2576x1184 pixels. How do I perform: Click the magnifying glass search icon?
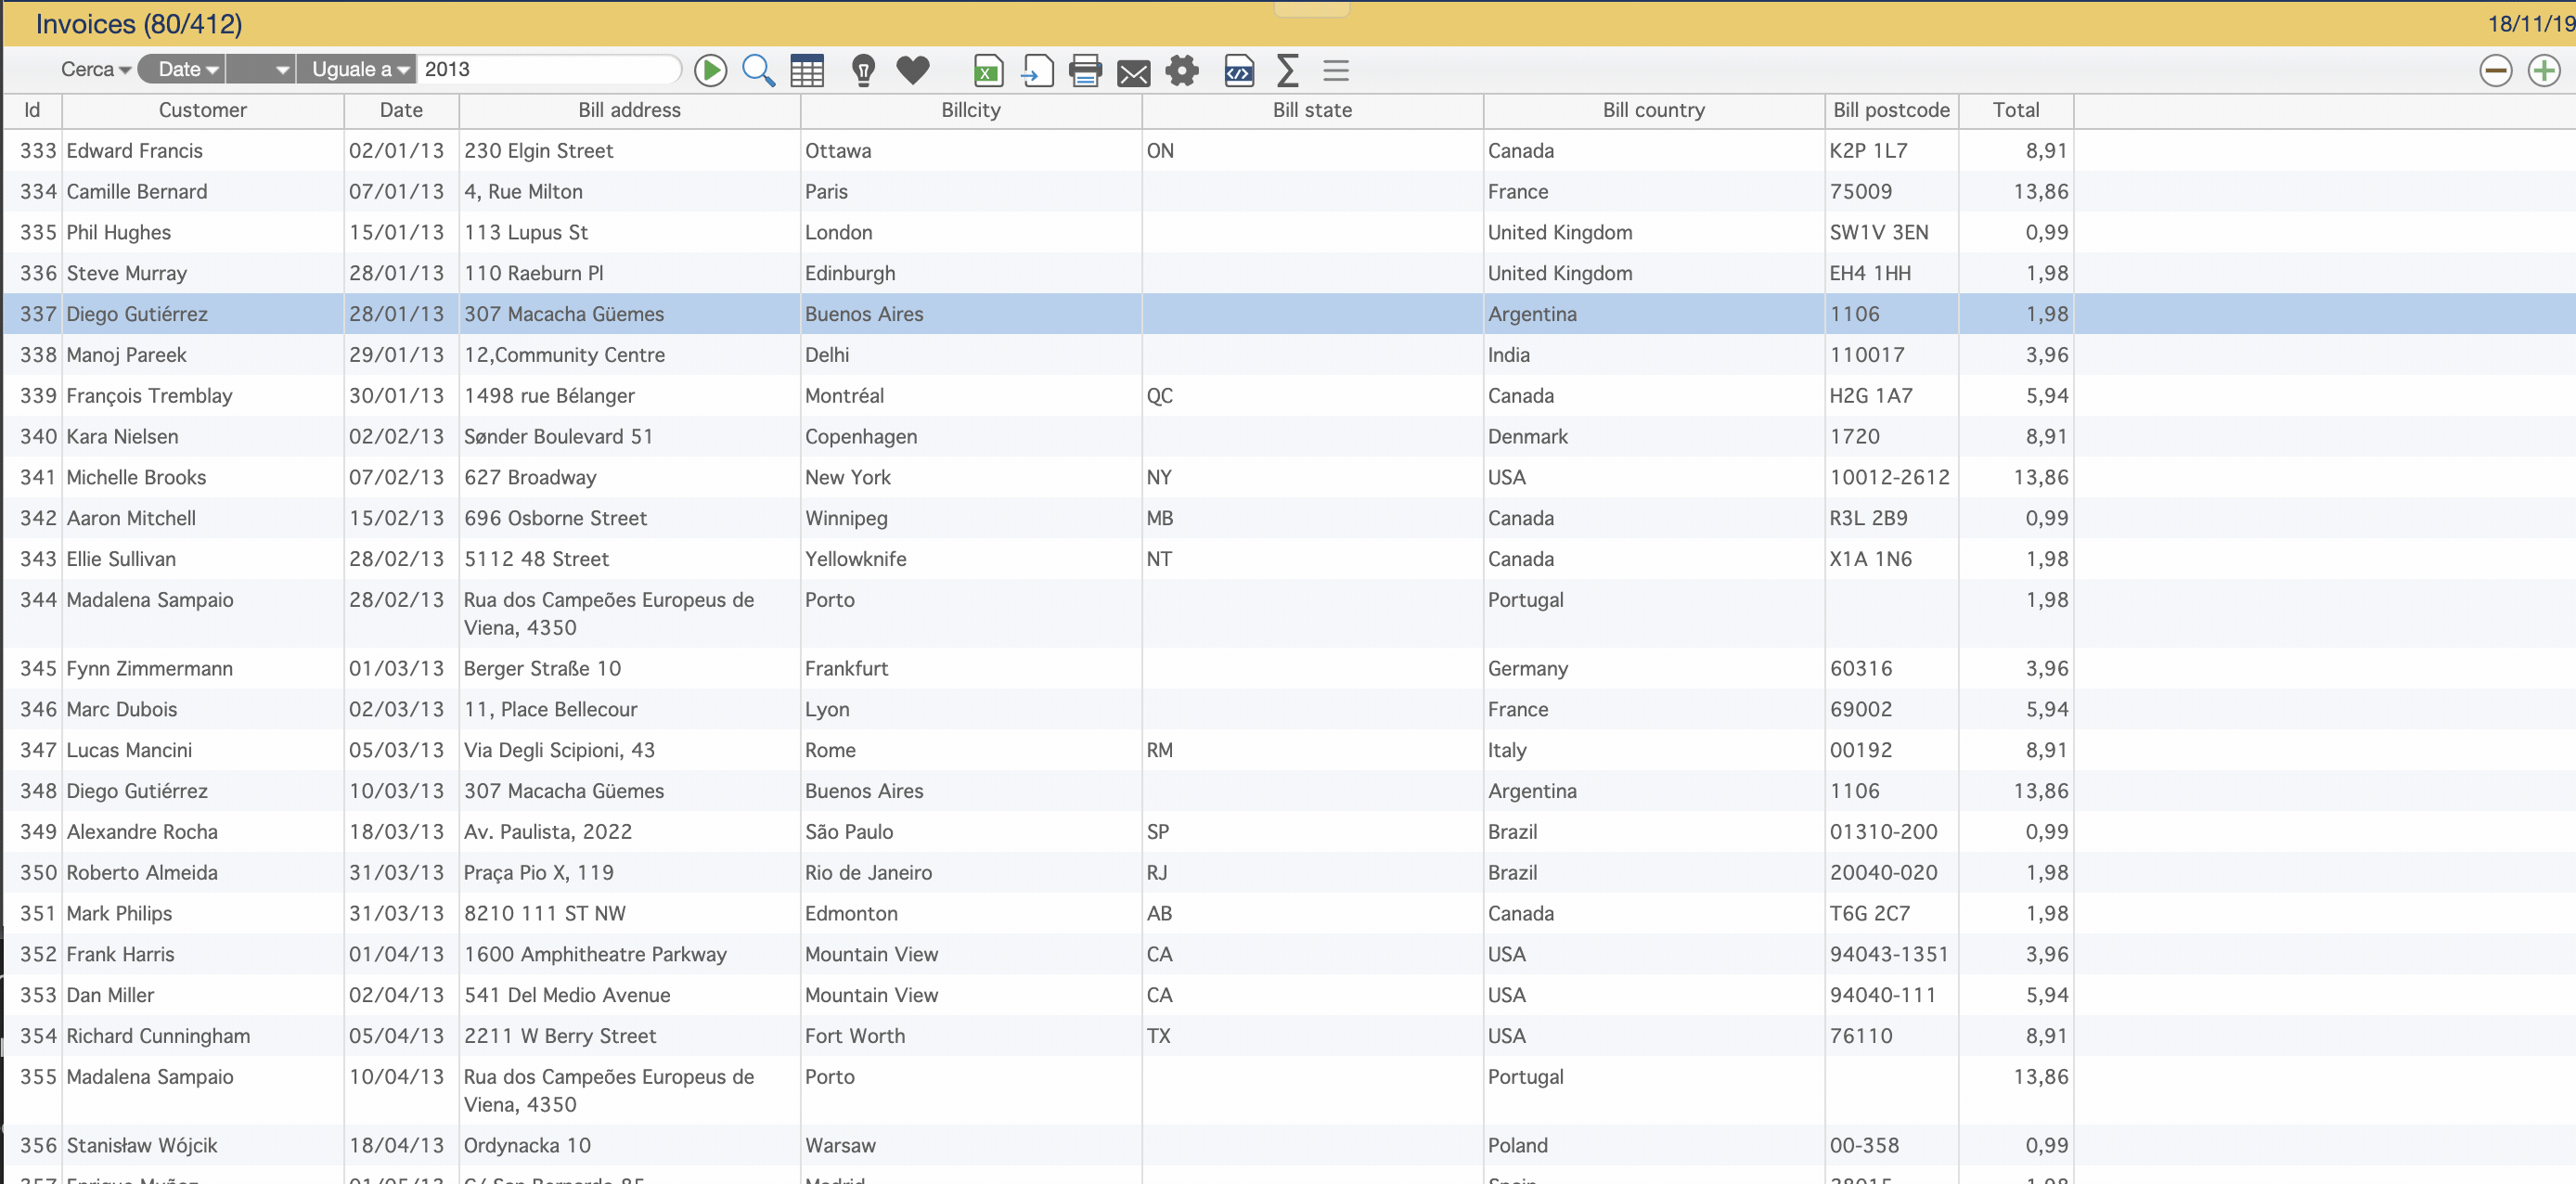pos(758,70)
